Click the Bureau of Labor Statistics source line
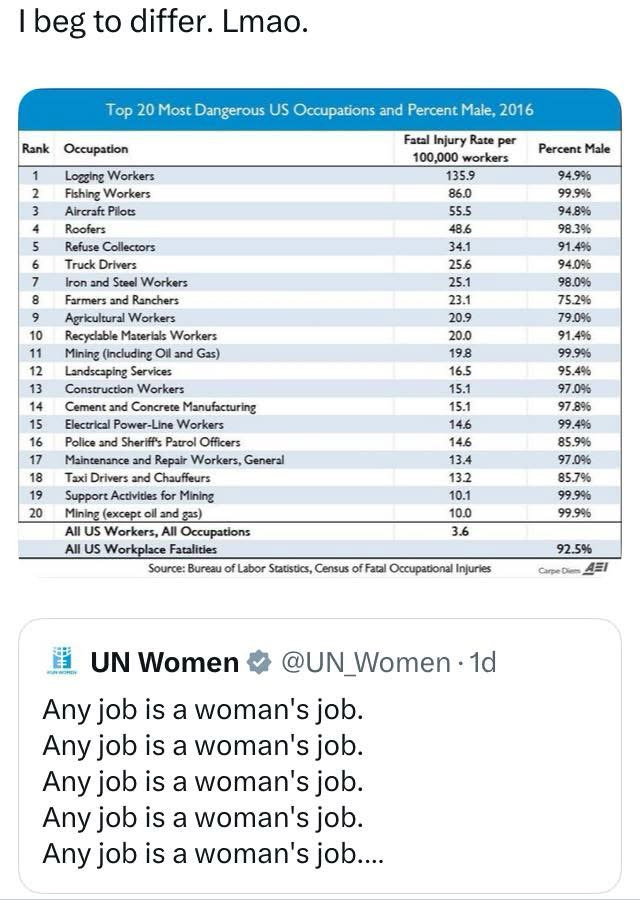The image size is (640, 900). [x=319, y=569]
